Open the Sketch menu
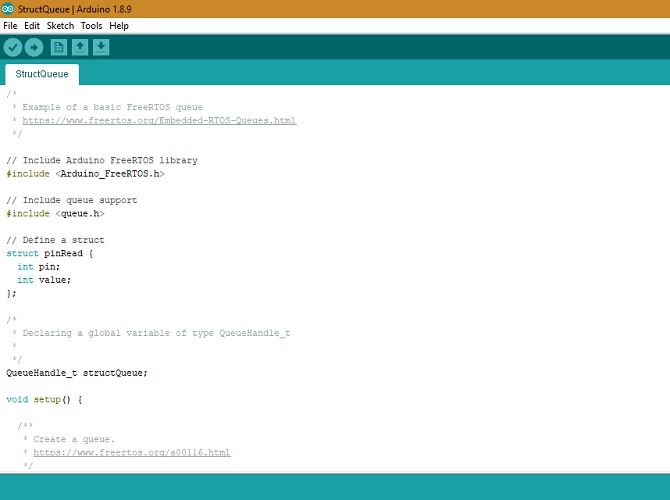Viewport: 670px width, 500px height. [x=60, y=26]
